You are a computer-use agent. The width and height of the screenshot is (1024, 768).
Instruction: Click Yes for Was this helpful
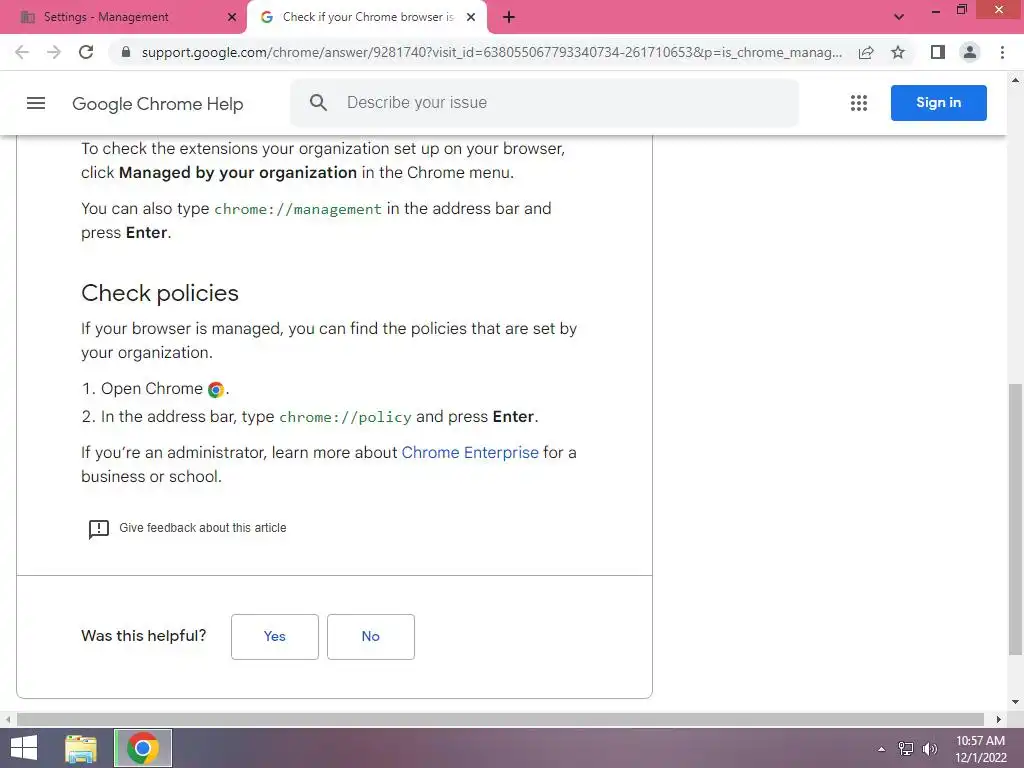275,637
